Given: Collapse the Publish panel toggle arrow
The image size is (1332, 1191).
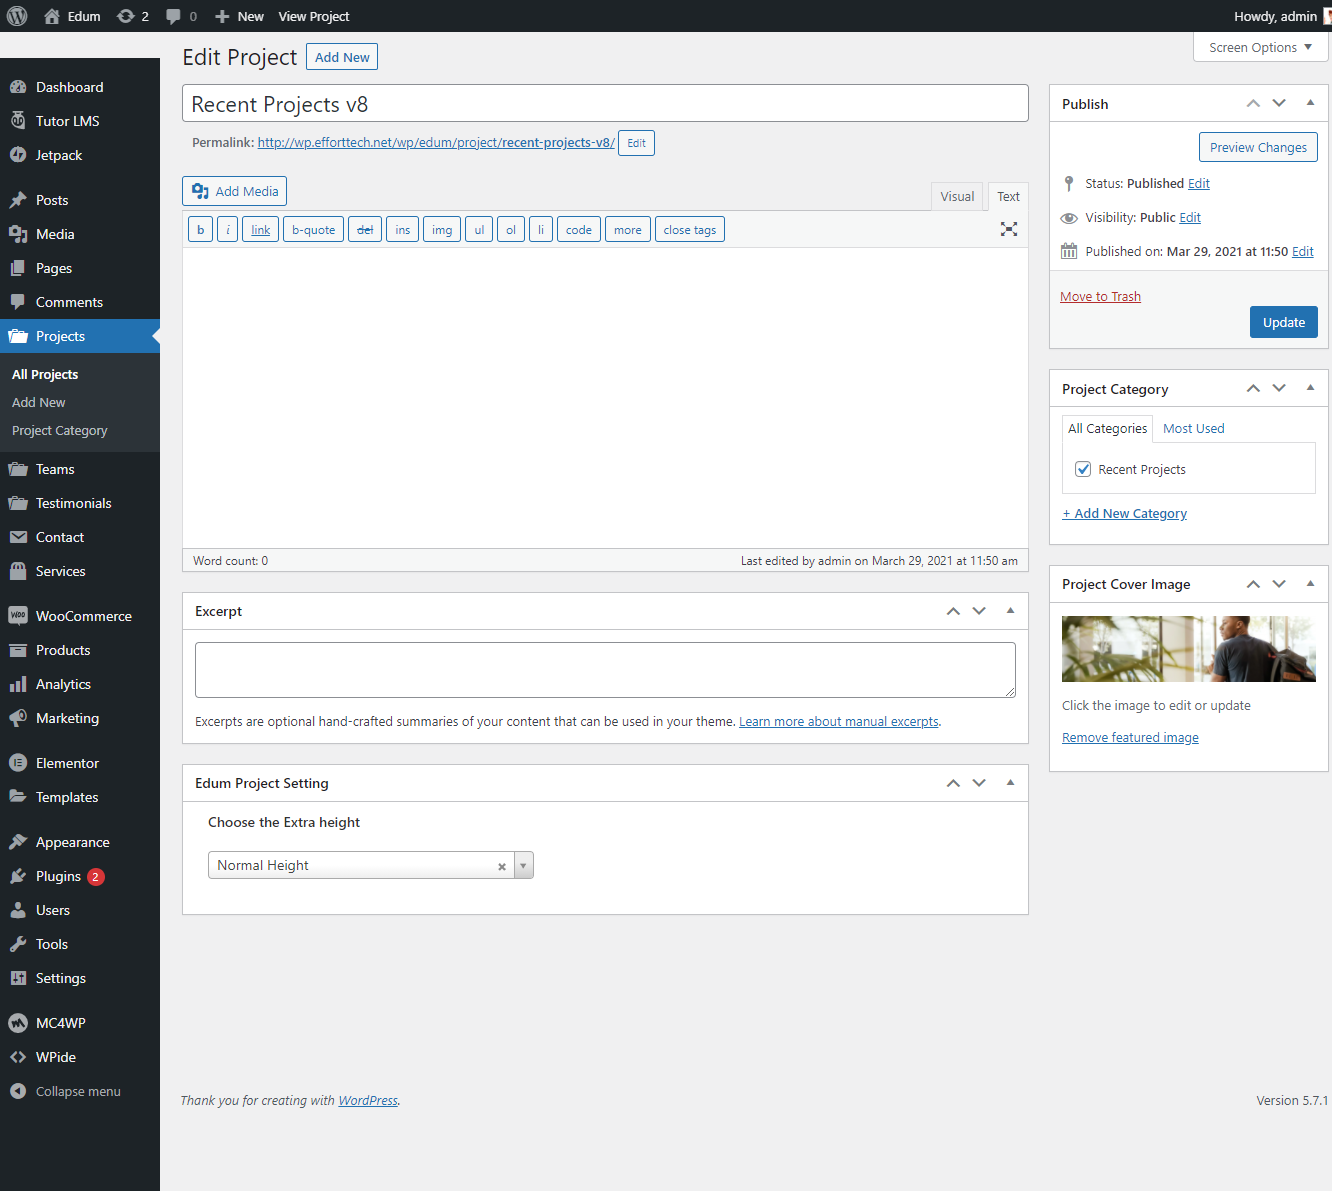Looking at the screenshot, I should click(1310, 103).
